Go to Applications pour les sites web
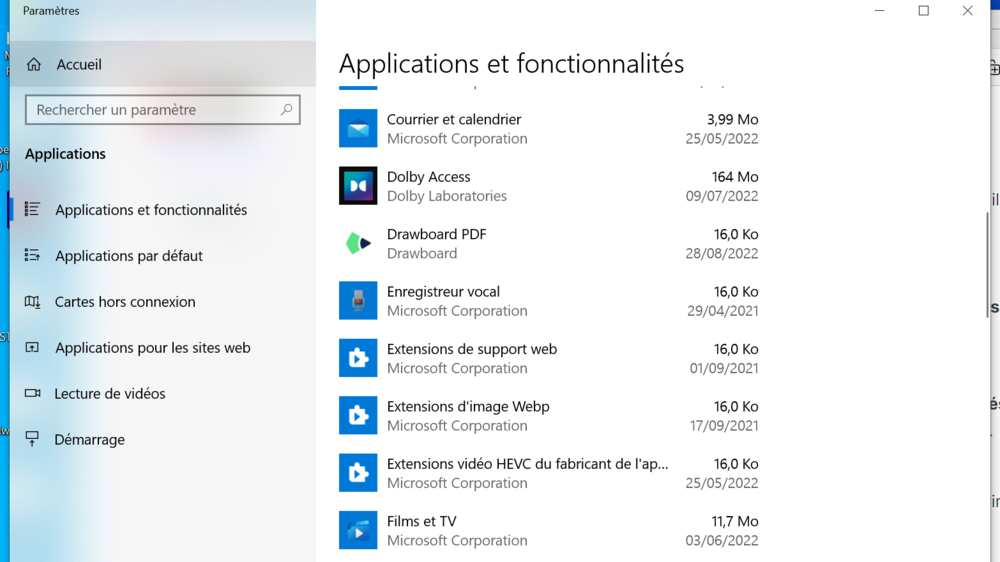Screen dimensions: 1000x562 (x=152, y=348)
